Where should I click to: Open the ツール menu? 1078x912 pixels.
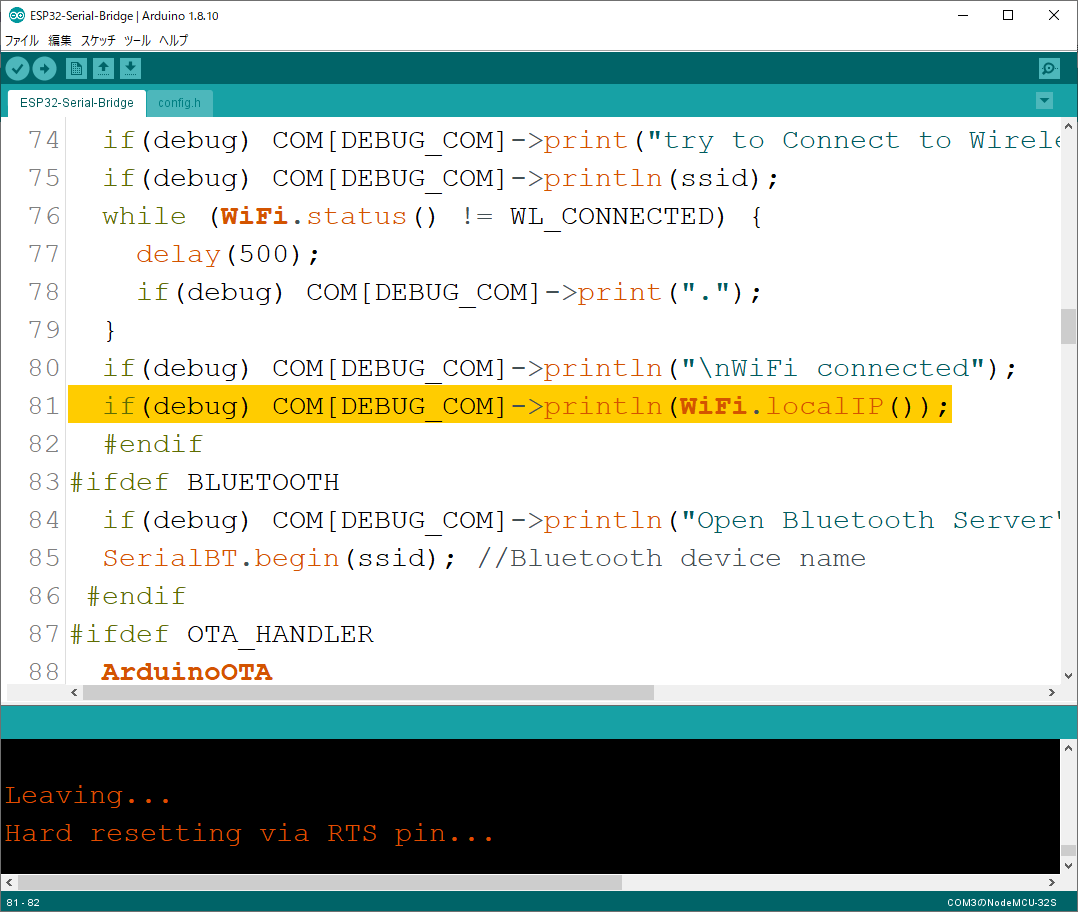pos(137,41)
